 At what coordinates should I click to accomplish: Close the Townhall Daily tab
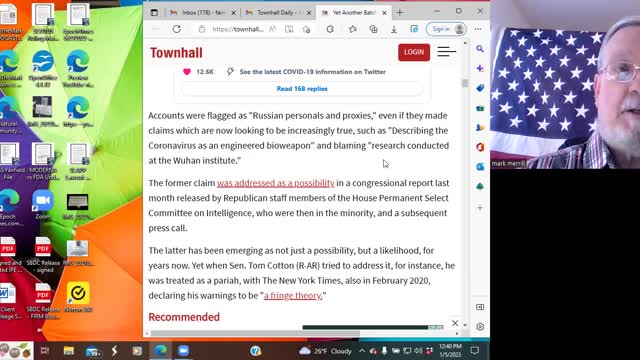(x=309, y=13)
